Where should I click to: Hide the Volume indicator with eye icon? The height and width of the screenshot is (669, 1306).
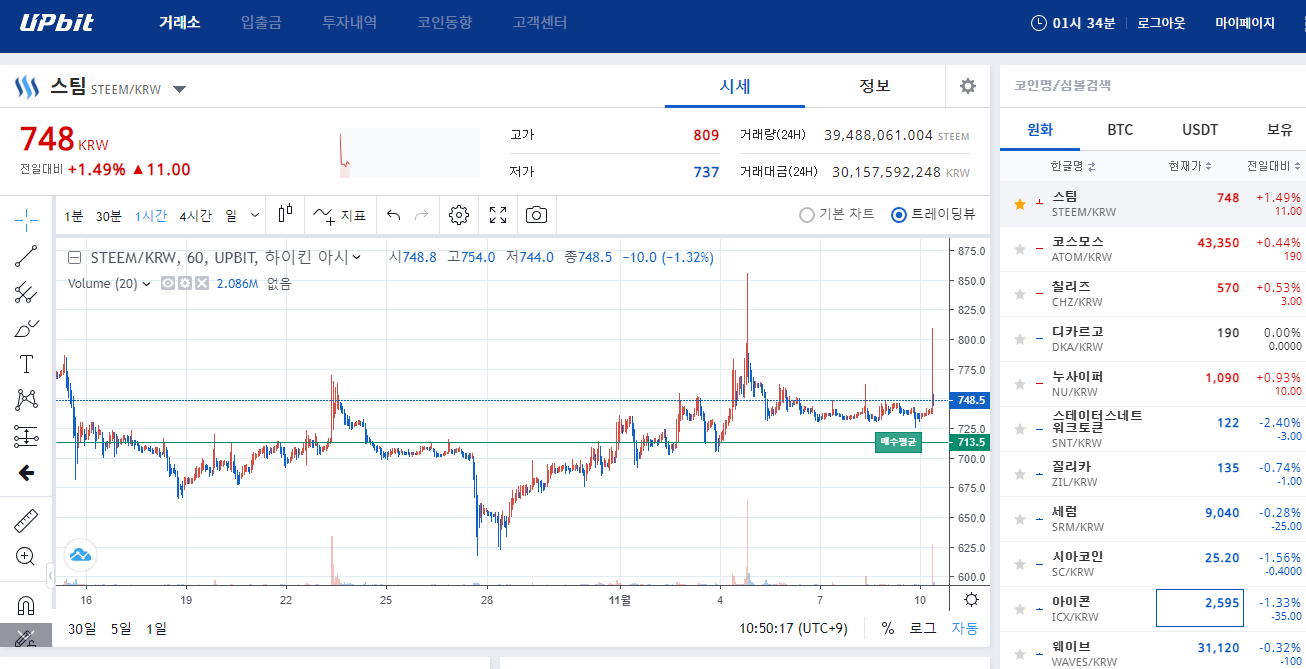click(167, 284)
